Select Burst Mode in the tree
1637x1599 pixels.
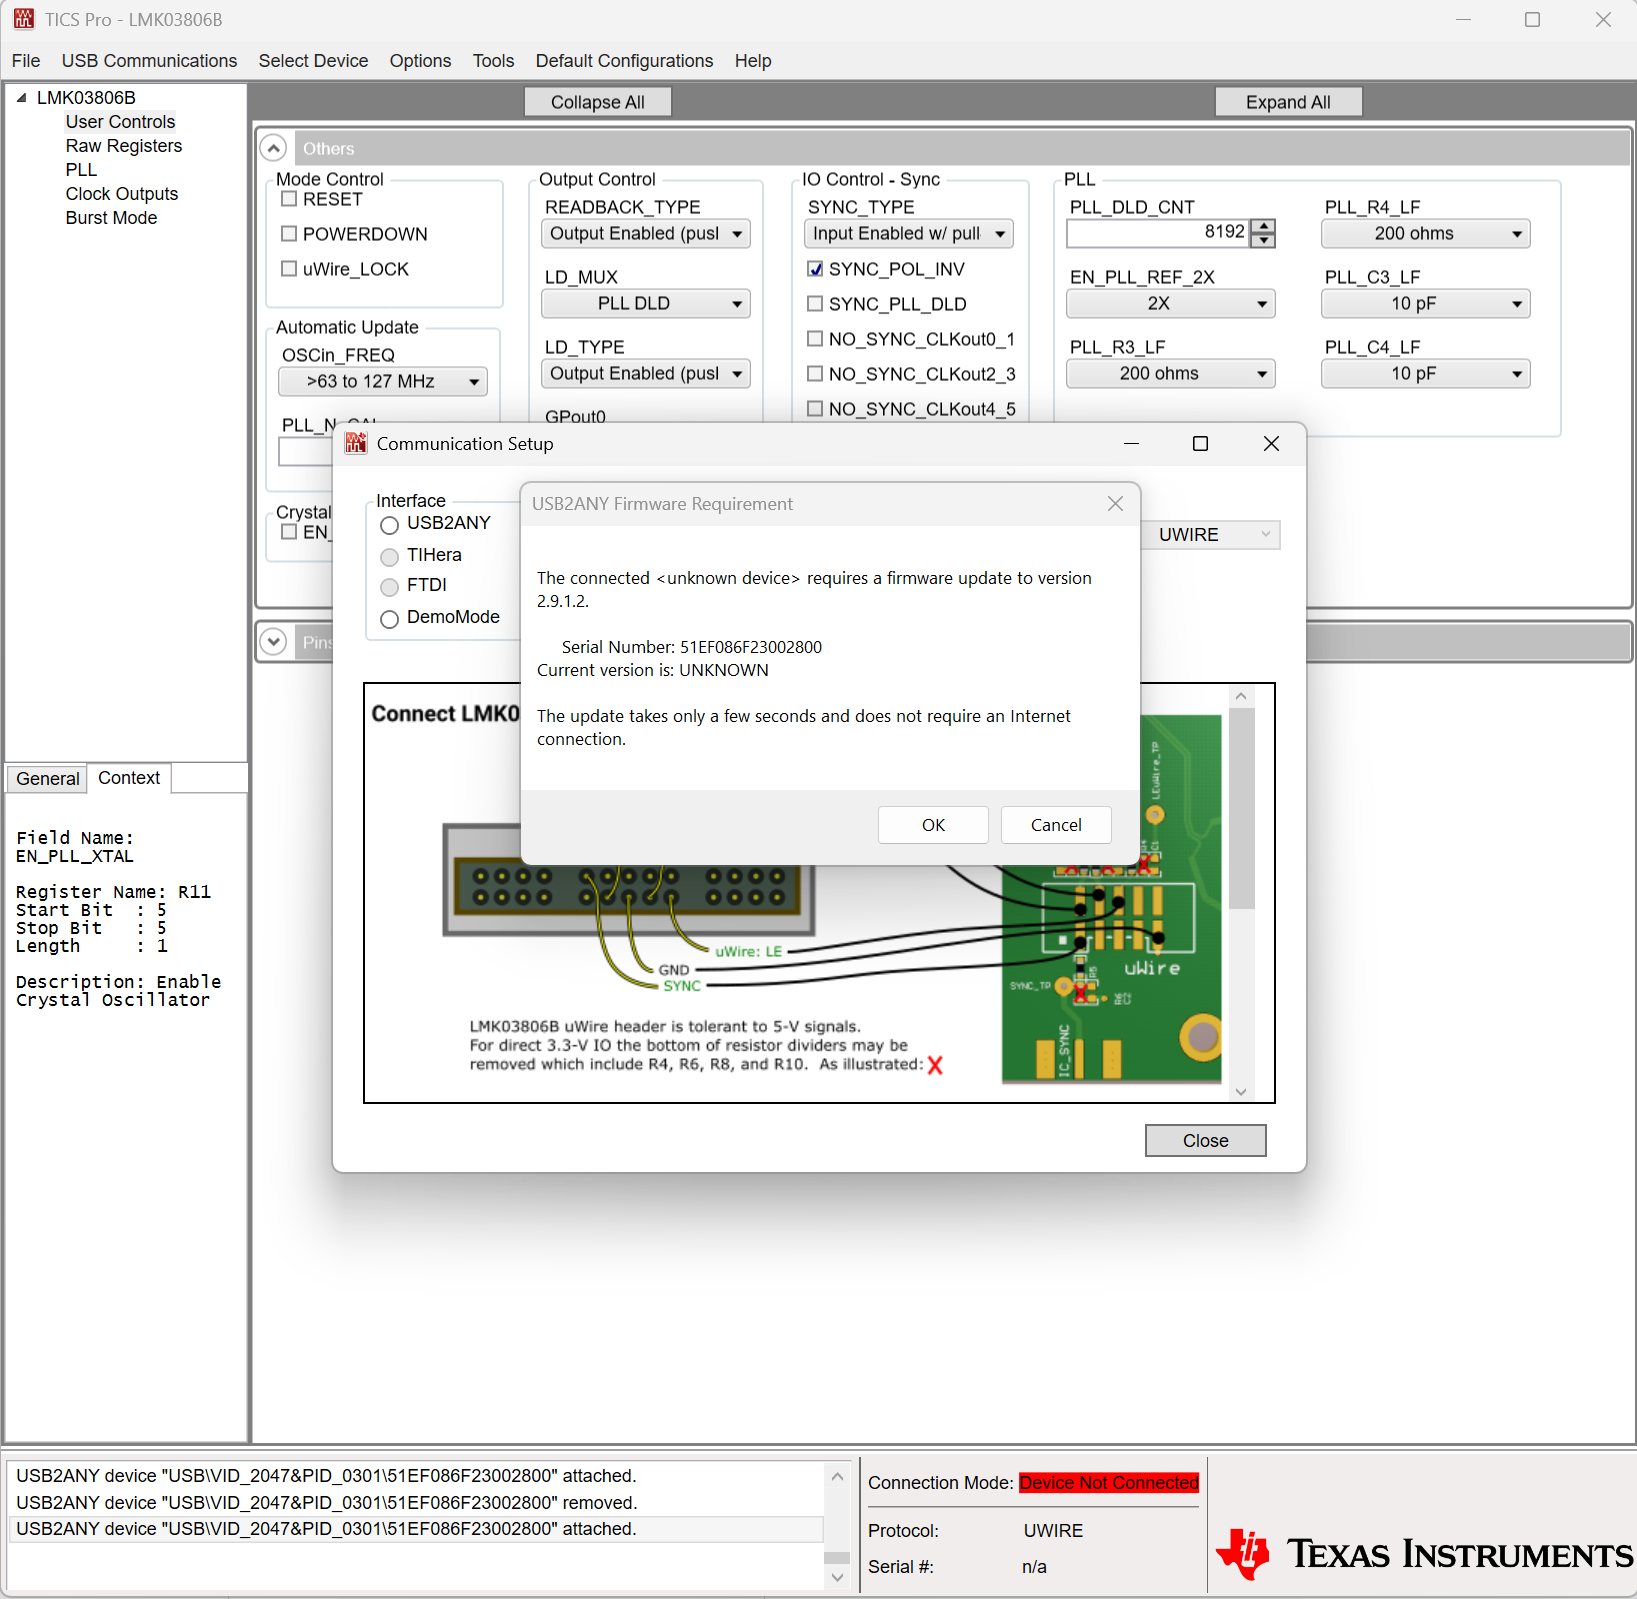click(111, 218)
